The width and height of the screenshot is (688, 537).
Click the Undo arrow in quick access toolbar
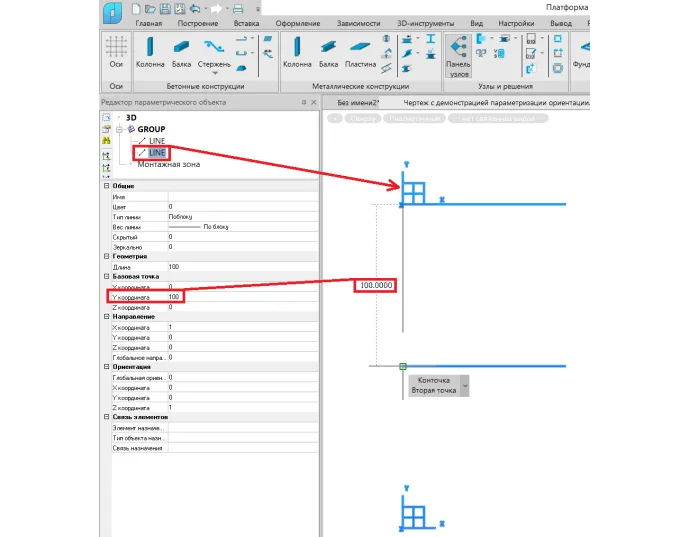tap(195, 9)
